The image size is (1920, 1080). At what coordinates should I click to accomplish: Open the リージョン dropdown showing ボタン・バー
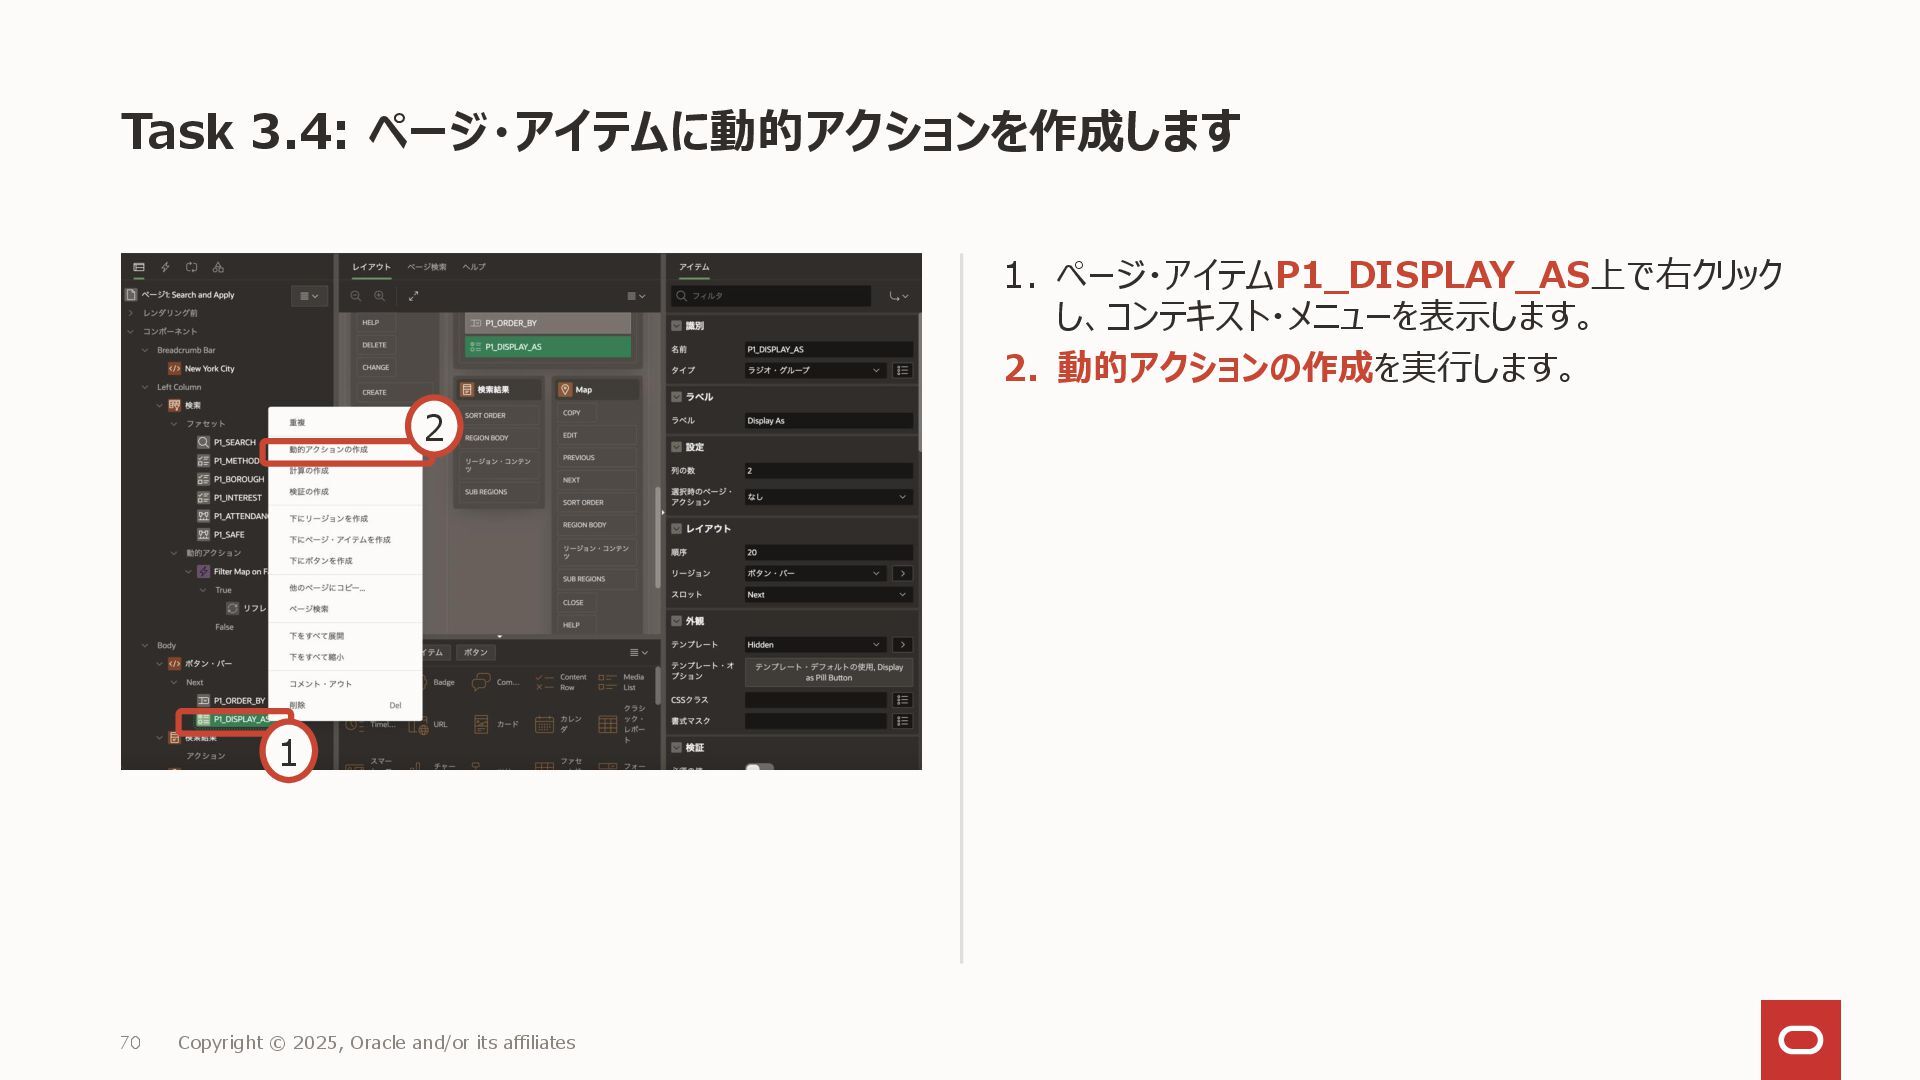(815, 573)
